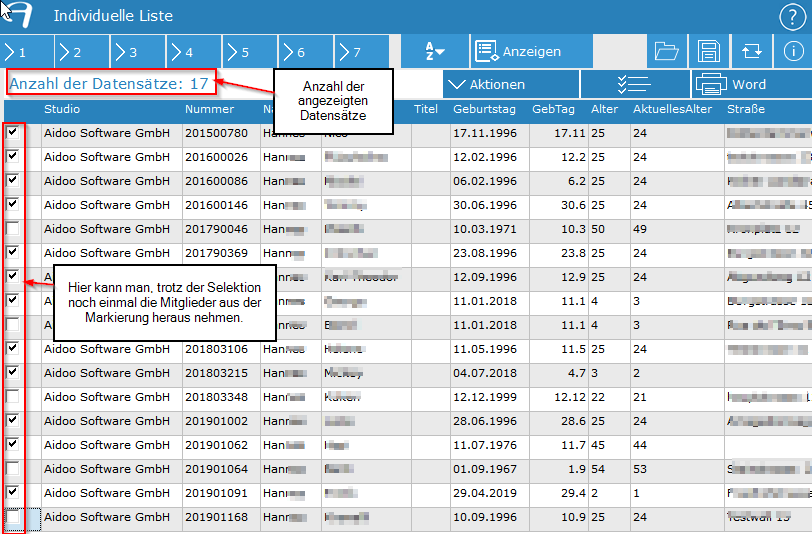Viewport: 812px width, 534px height.
Task: Click the export arrows icon
Action: [751, 51]
